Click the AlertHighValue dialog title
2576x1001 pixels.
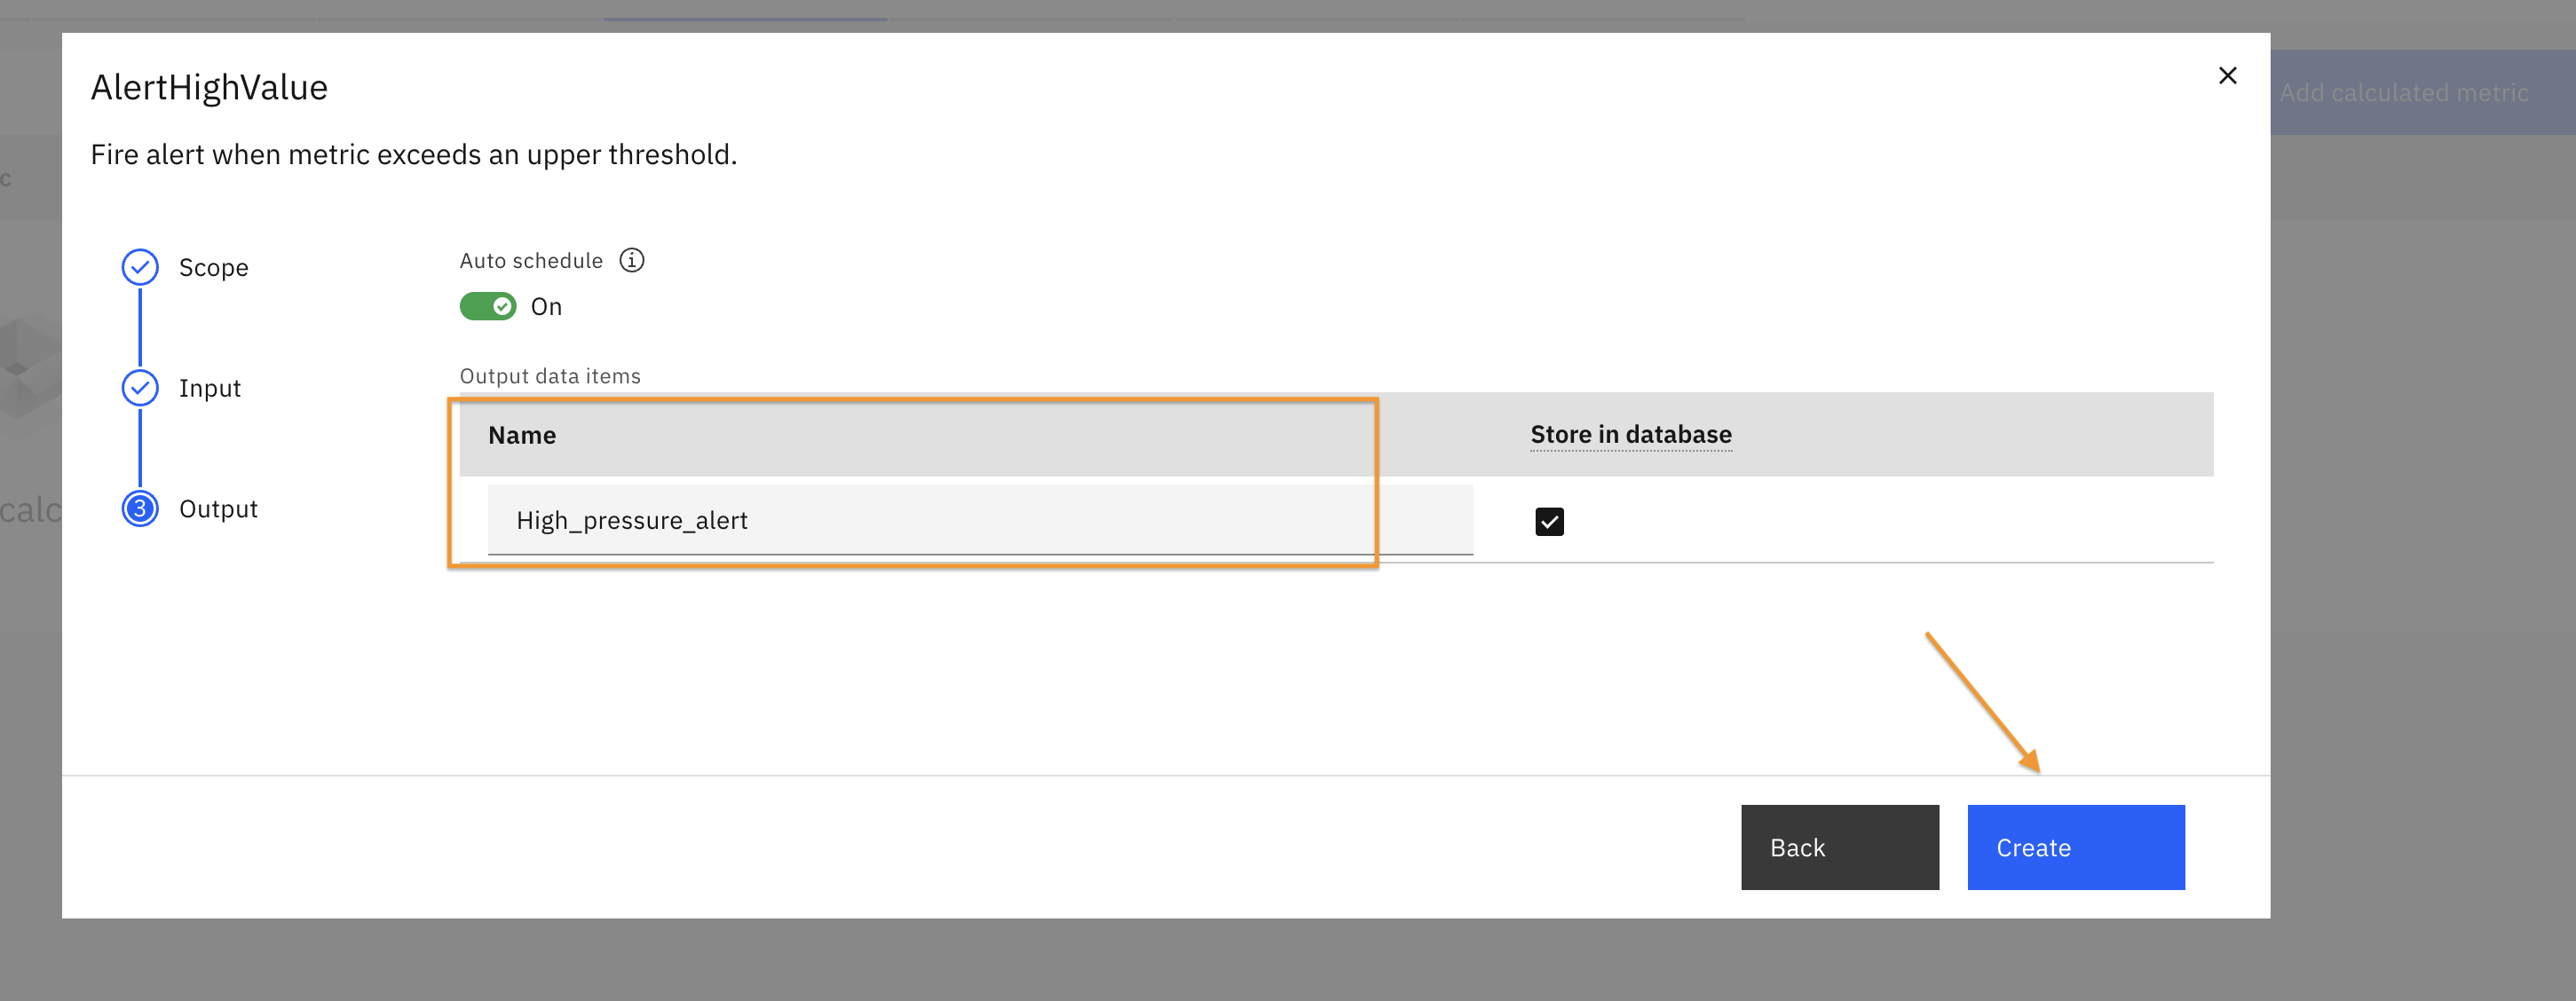pyautogui.click(x=209, y=88)
